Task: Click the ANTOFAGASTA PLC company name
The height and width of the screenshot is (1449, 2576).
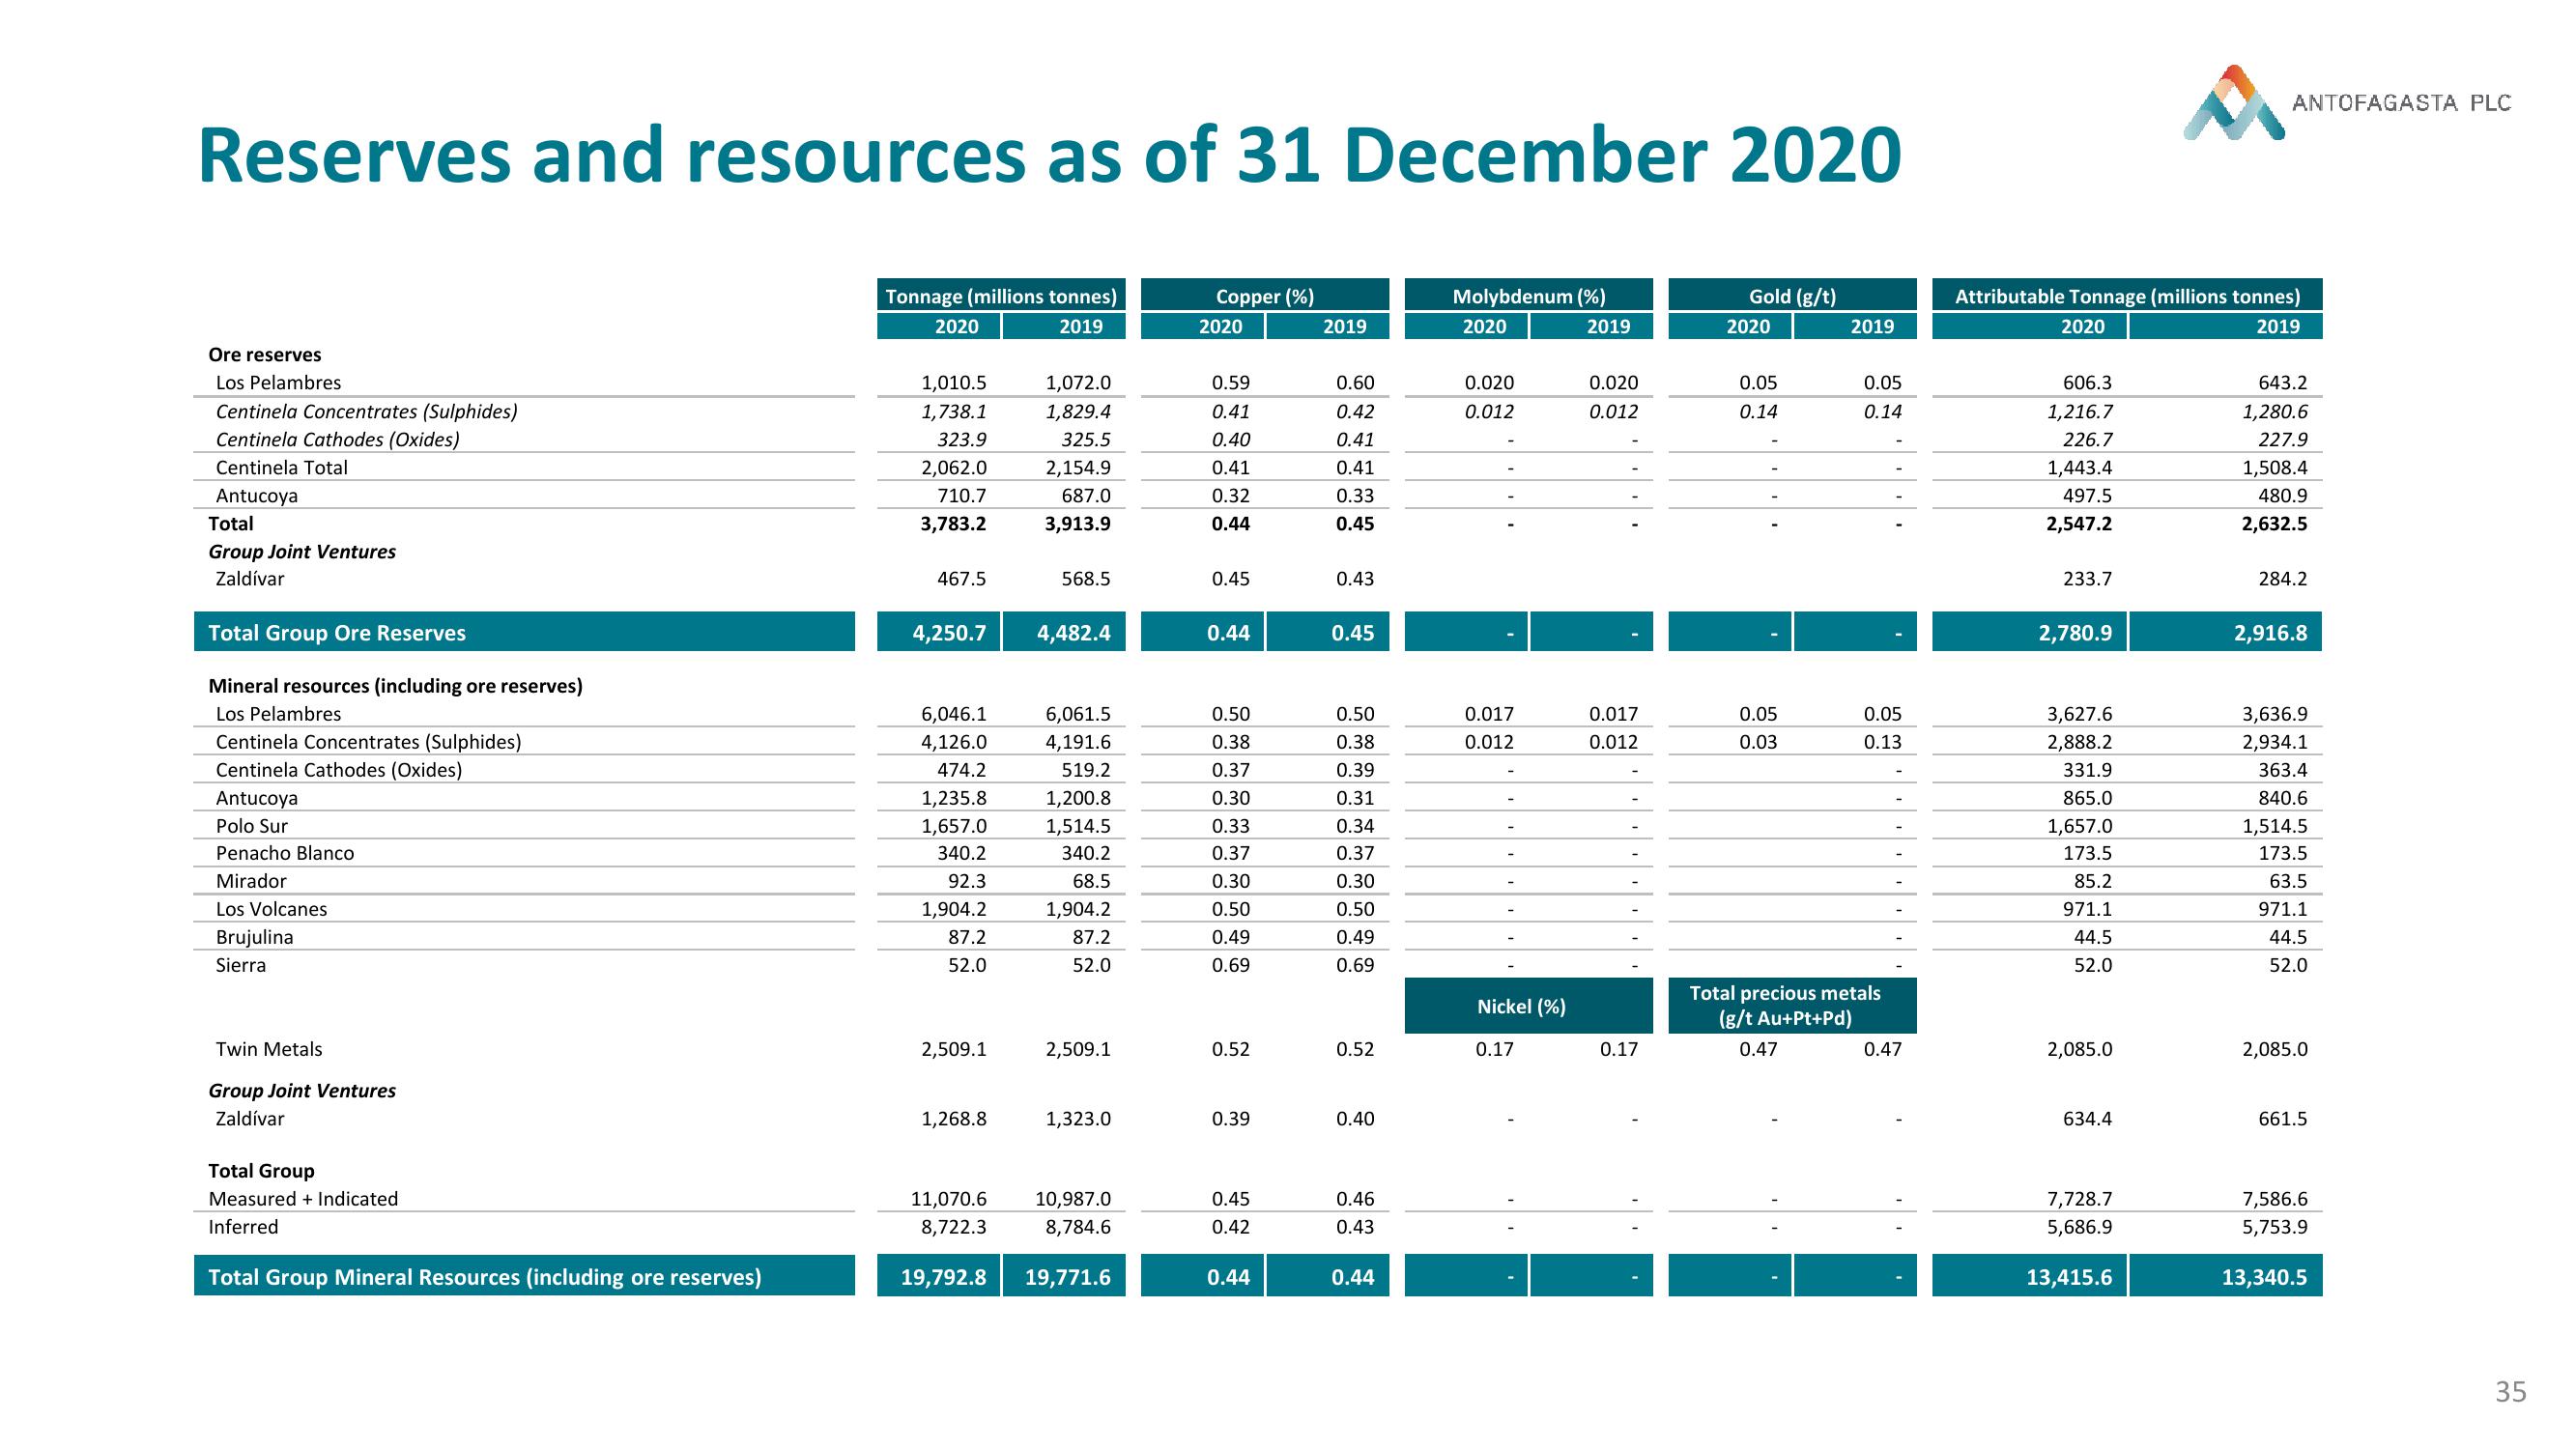Action: point(2401,103)
